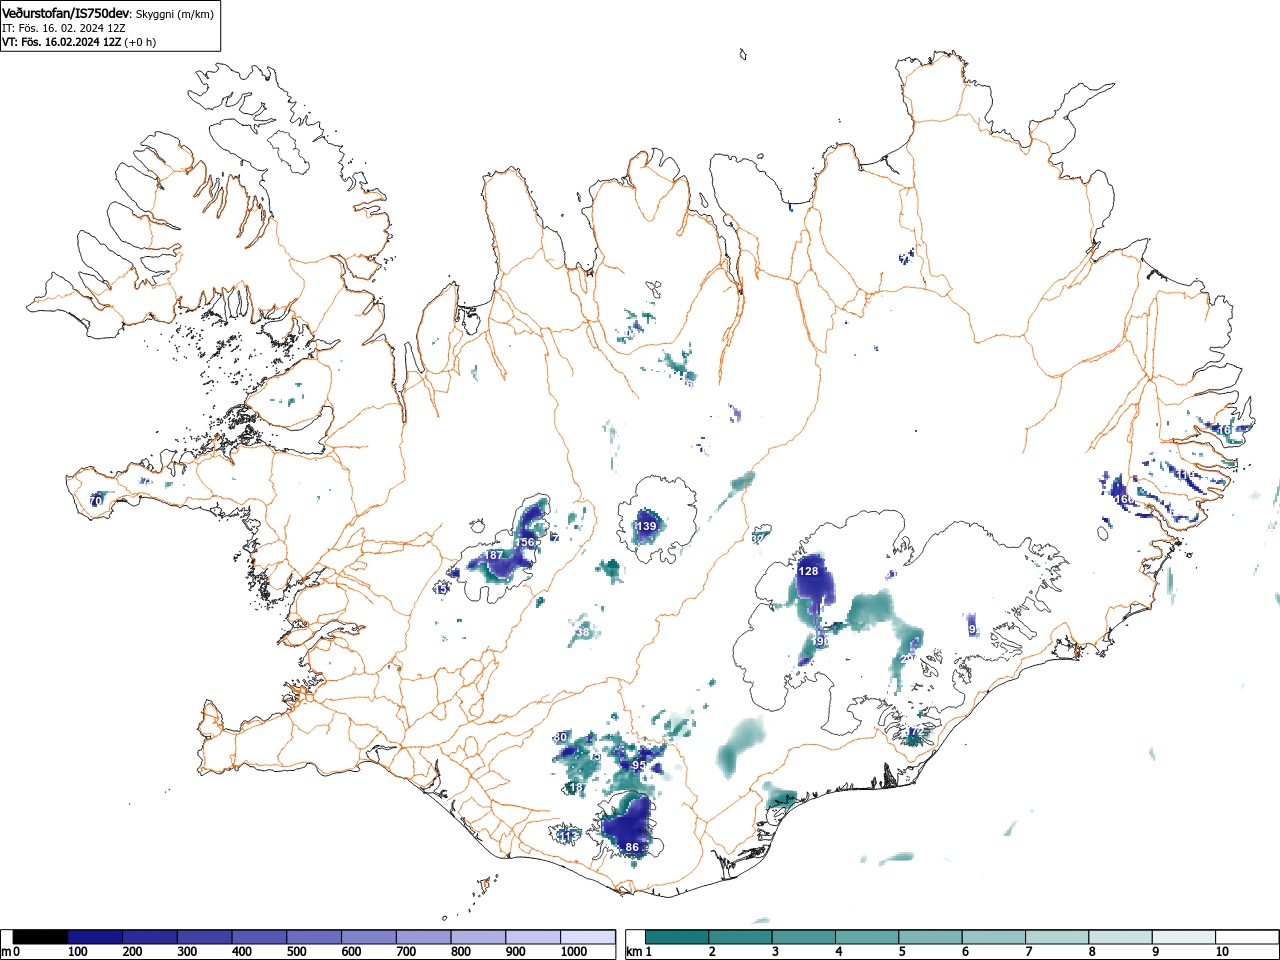The width and height of the screenshot is (1280, 960).
Task: Click the 100 label on the metre legend
Action: [x=78, y=952]
